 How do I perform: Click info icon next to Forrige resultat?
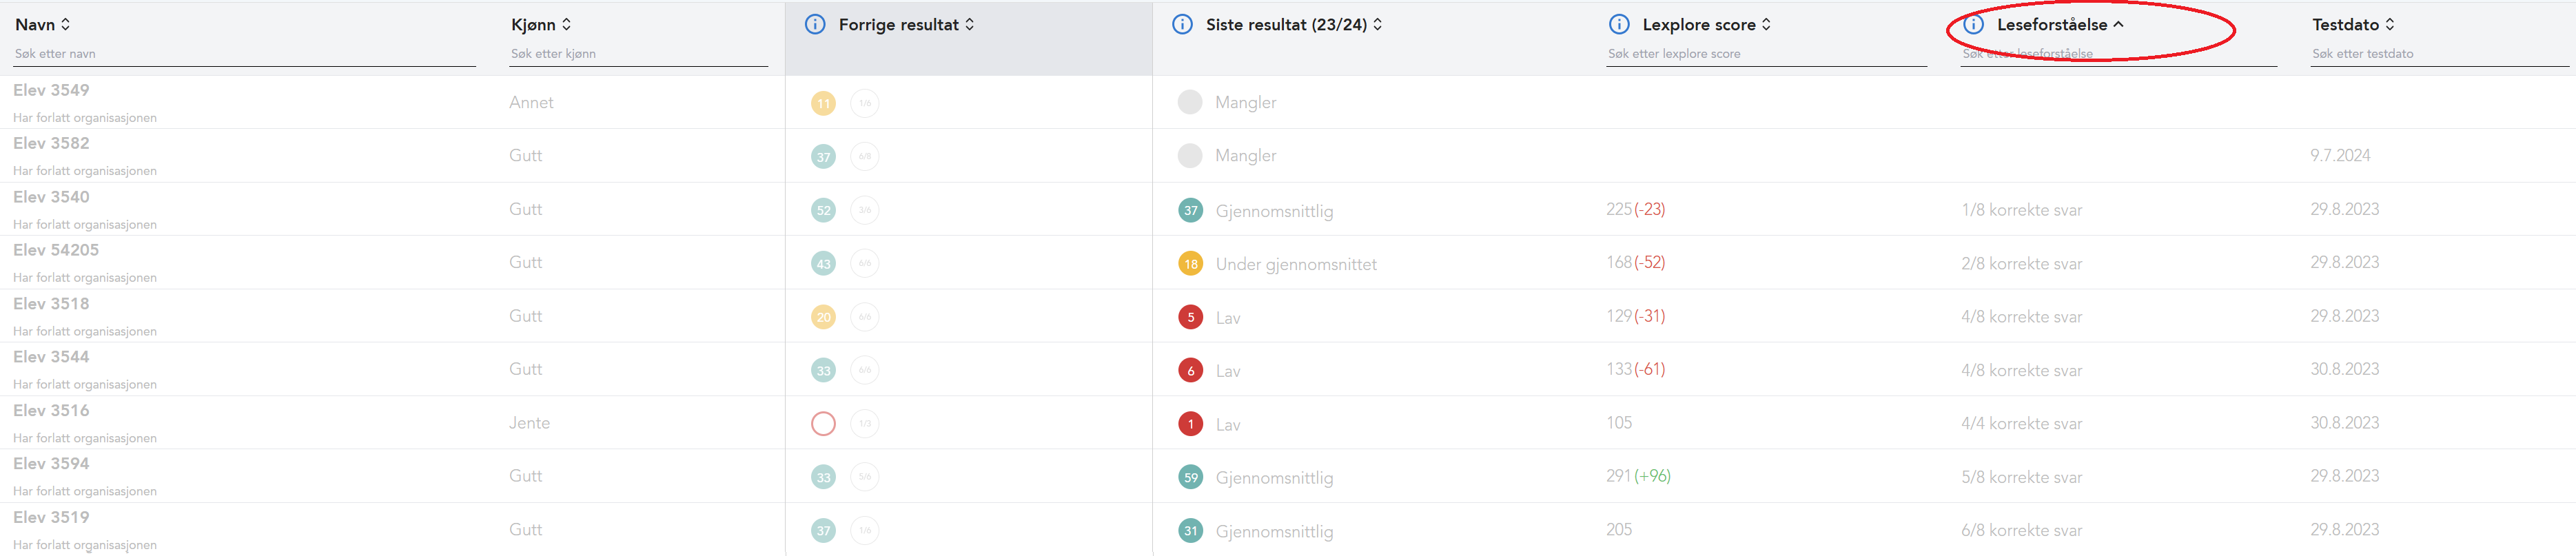point(815,24)
